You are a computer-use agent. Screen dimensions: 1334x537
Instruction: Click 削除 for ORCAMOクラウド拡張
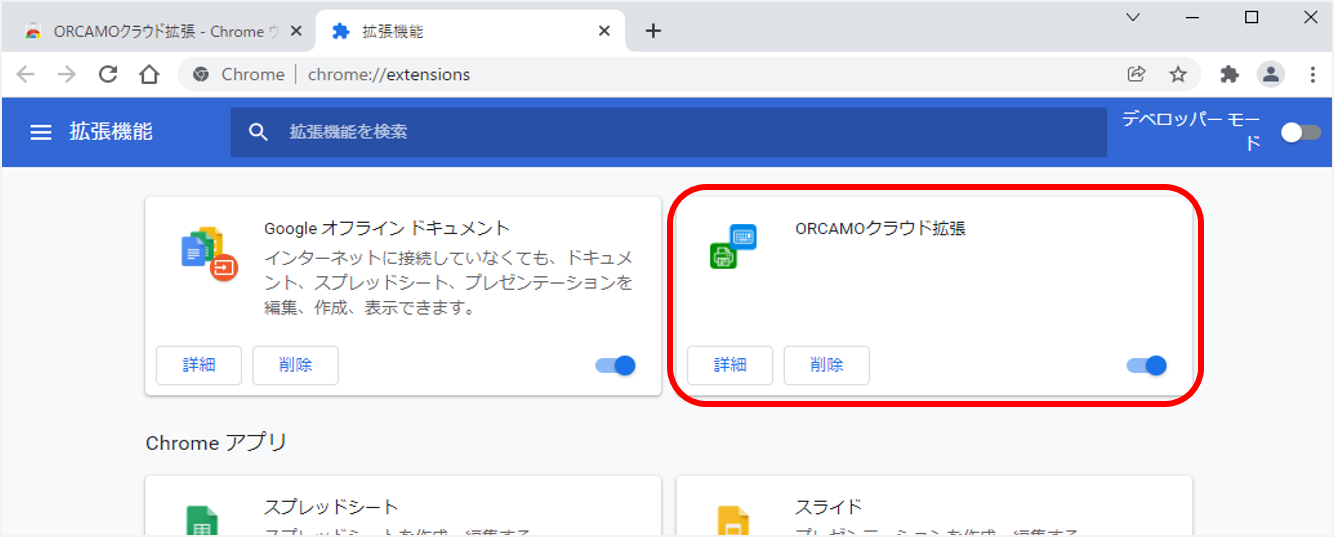826,365
